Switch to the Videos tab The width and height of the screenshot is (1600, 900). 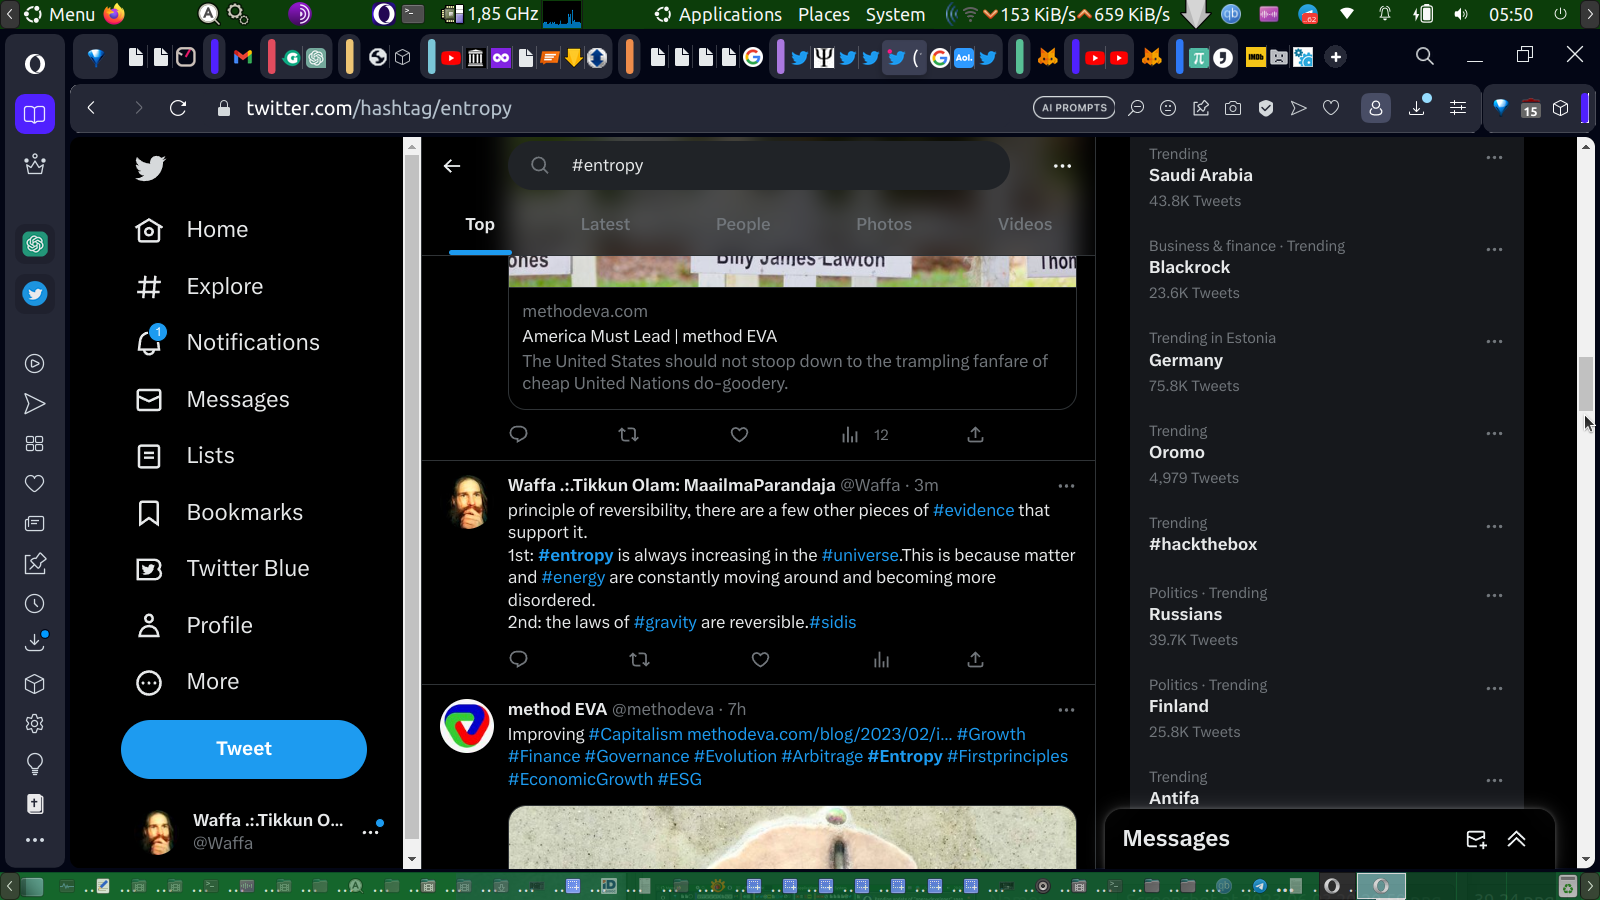click(1025, 225)
